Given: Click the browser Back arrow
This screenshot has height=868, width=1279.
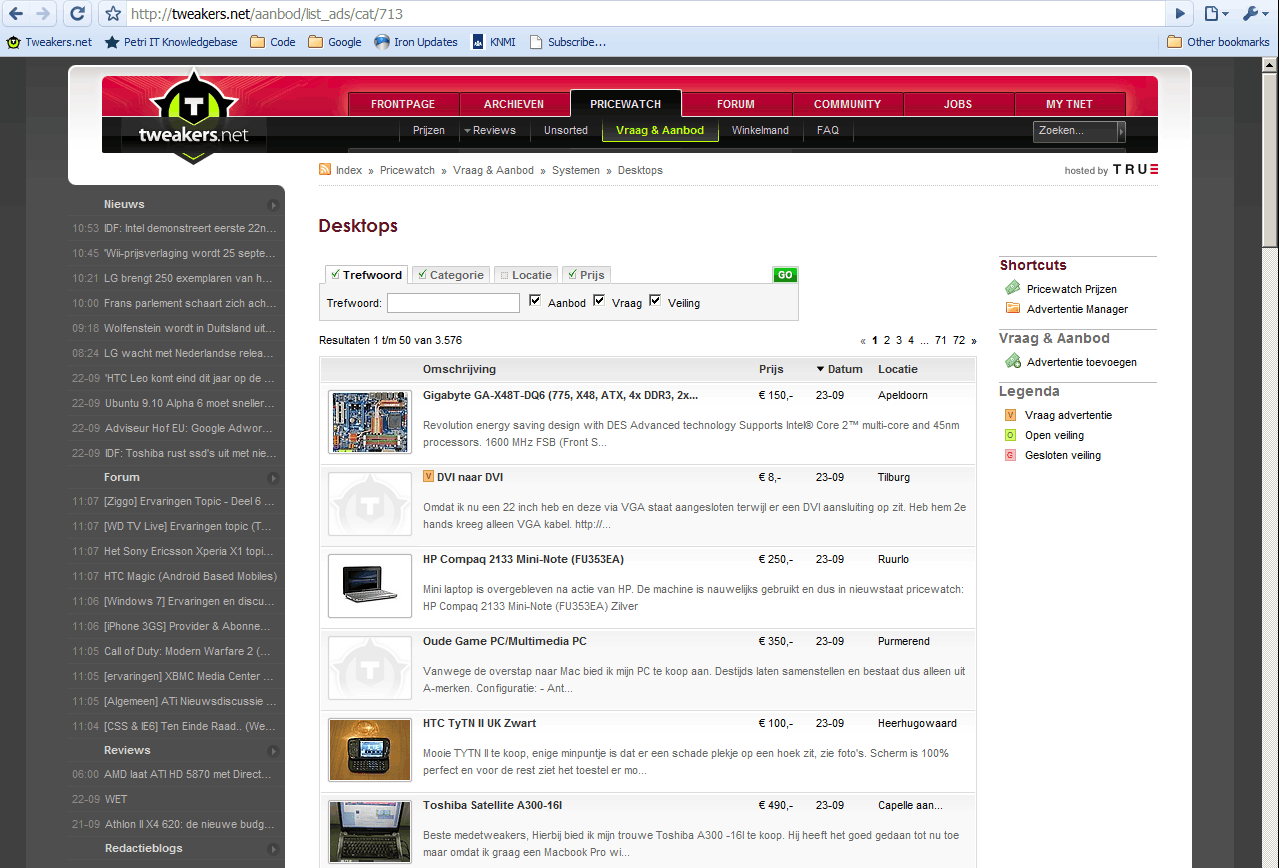Looking at the screenshot, I should [16, 13].
